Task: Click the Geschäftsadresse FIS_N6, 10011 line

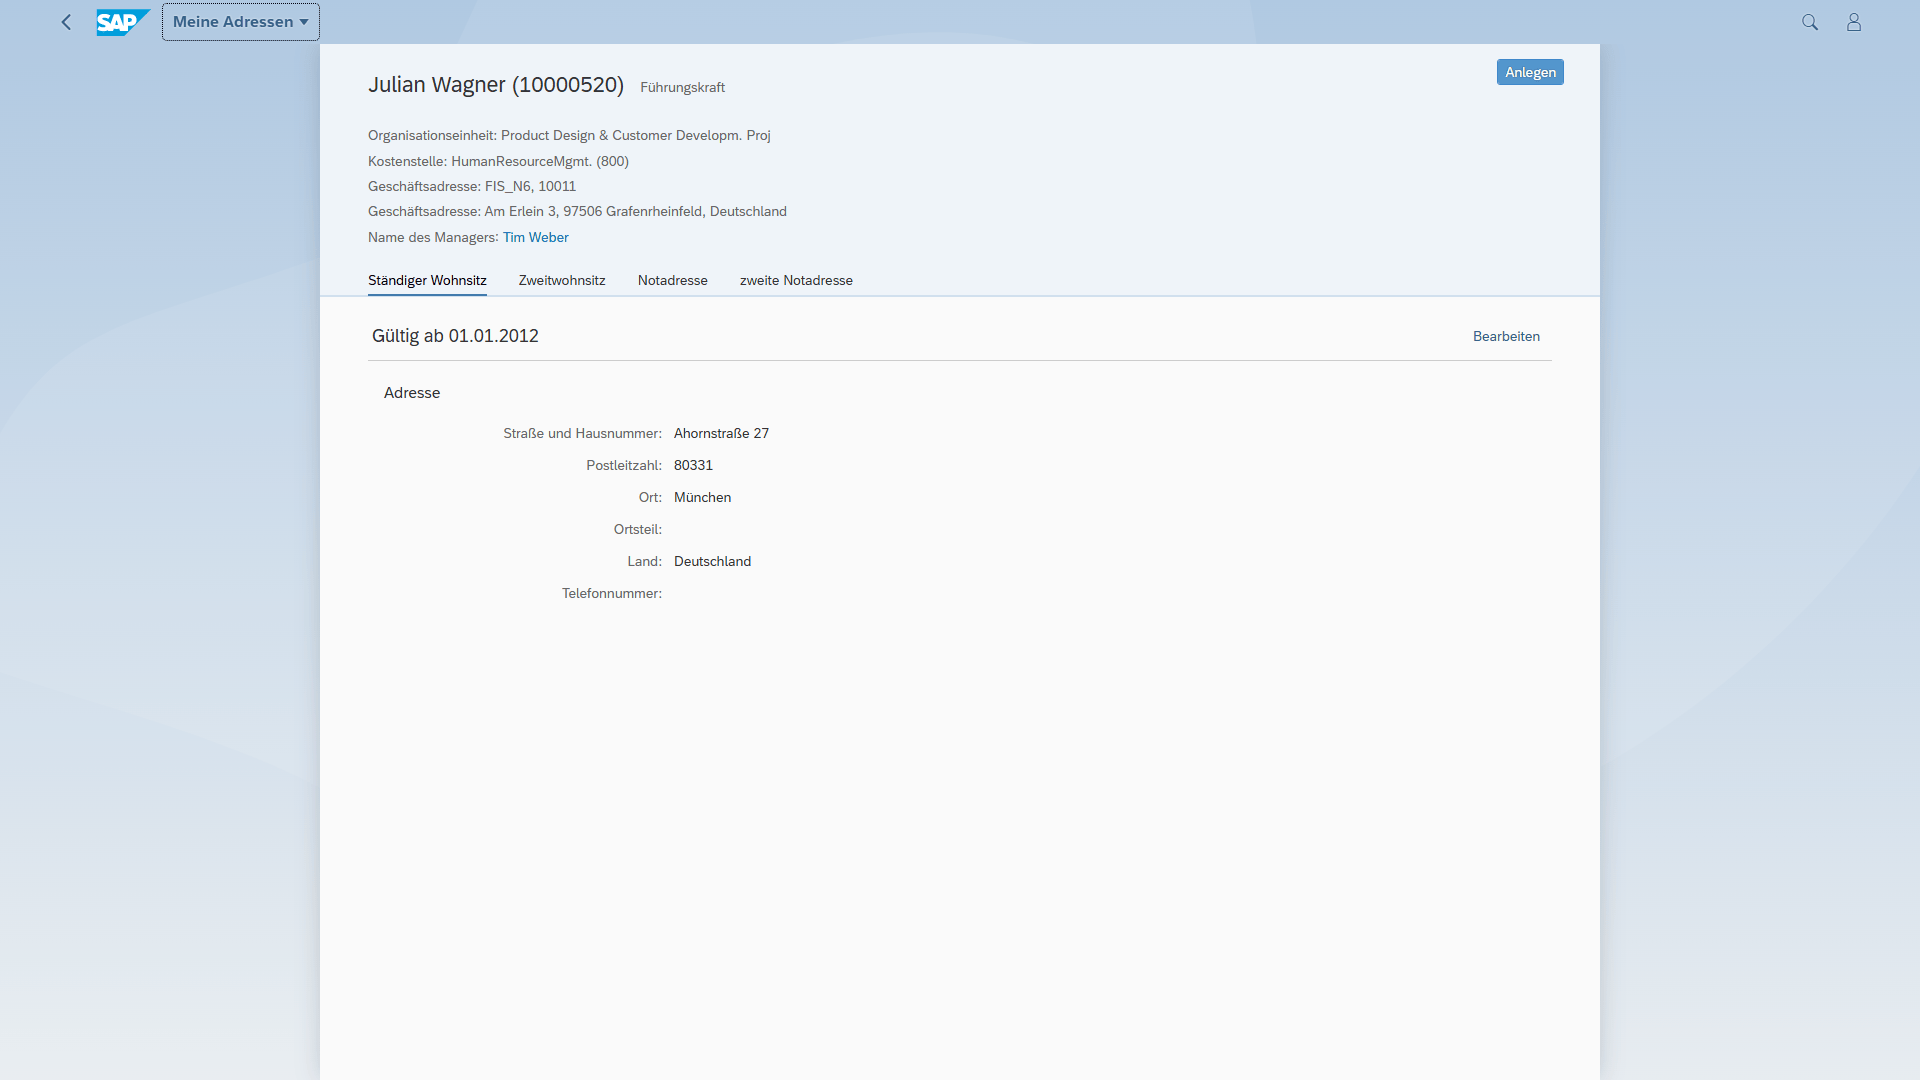Action: click(x=472, y=186)
